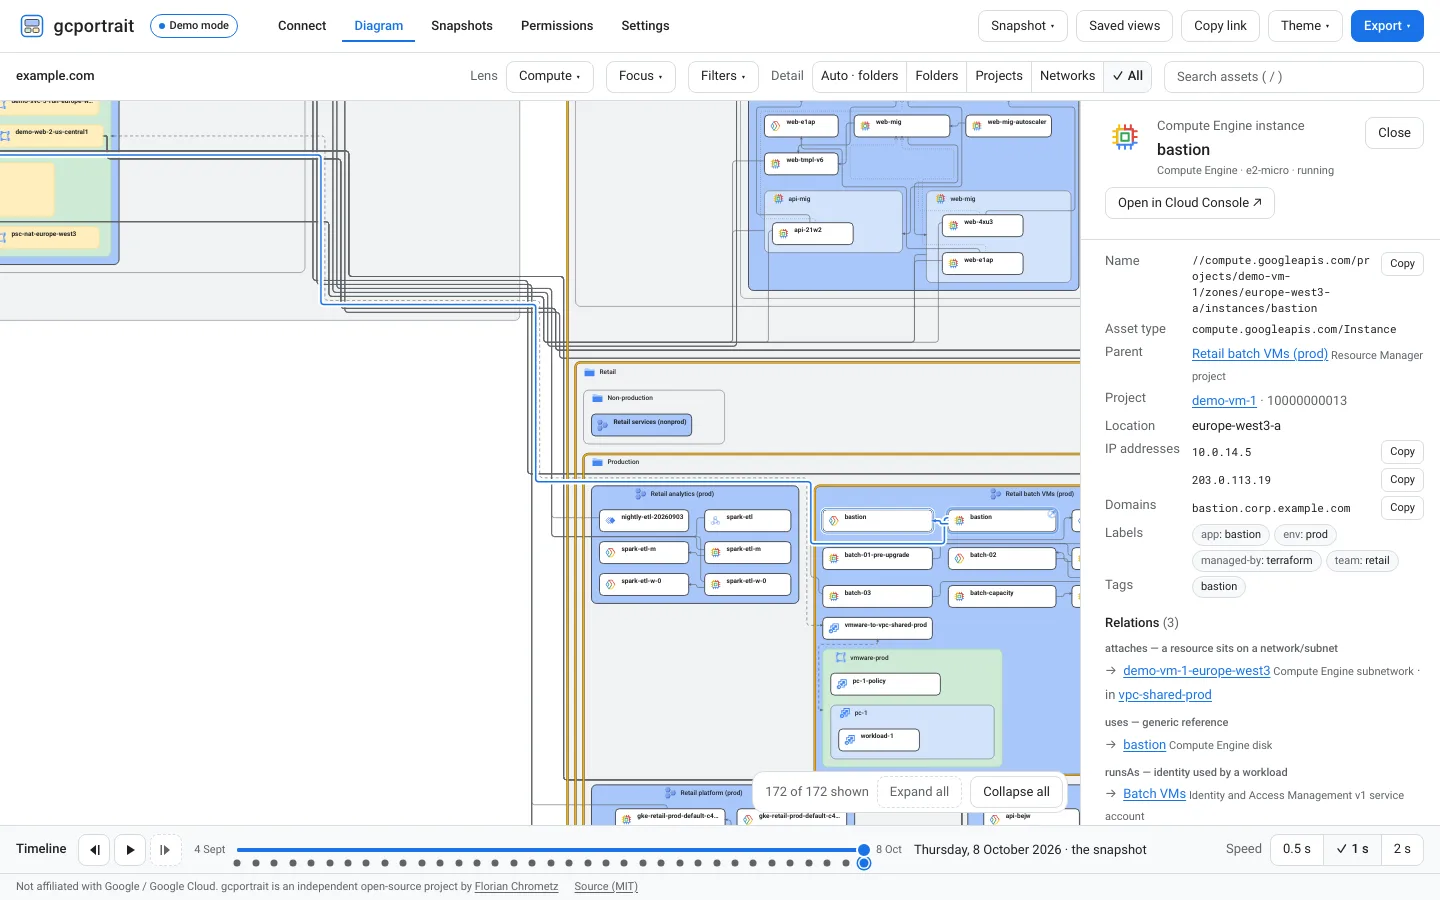This screenshot has width=1440, height=900.
Task: Set detail level to Auto · folders
Action: point(859,76)
